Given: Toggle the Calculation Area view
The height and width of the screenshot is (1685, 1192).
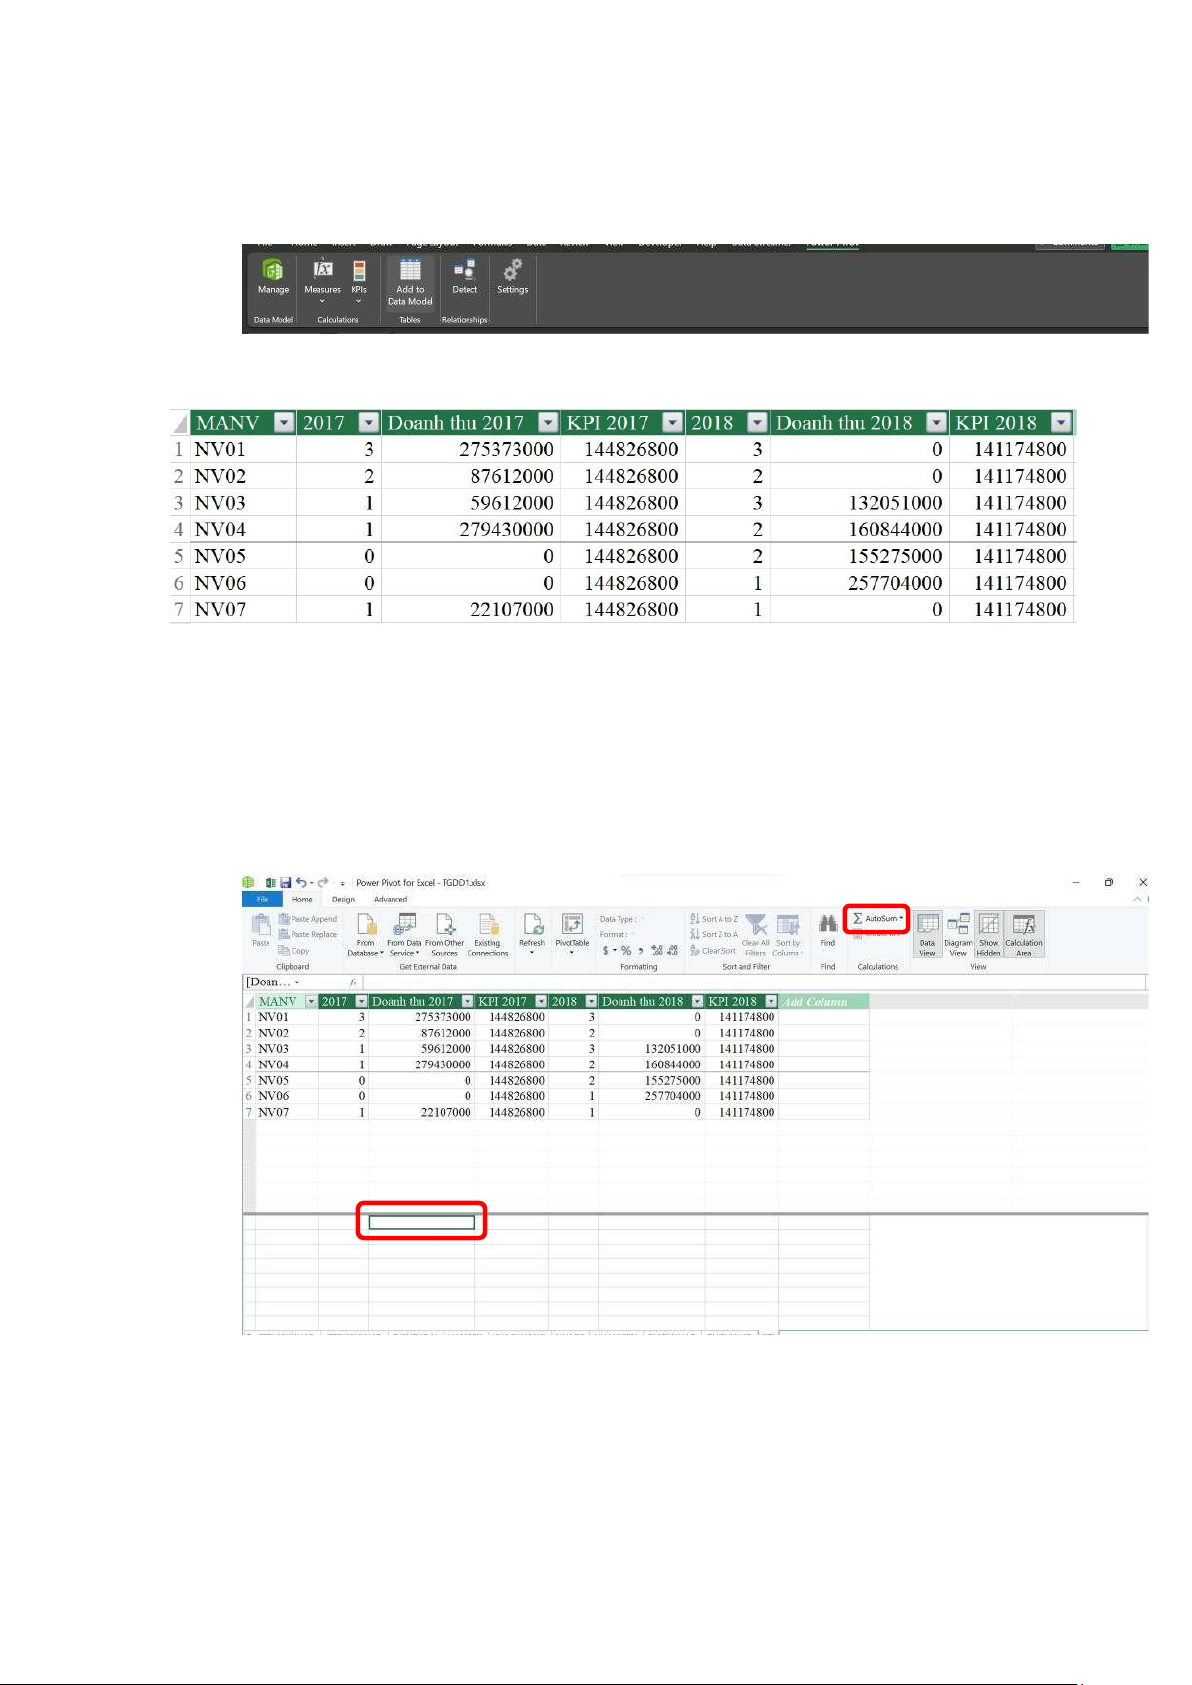Looking at the screenshot, I should point(1023,925).
